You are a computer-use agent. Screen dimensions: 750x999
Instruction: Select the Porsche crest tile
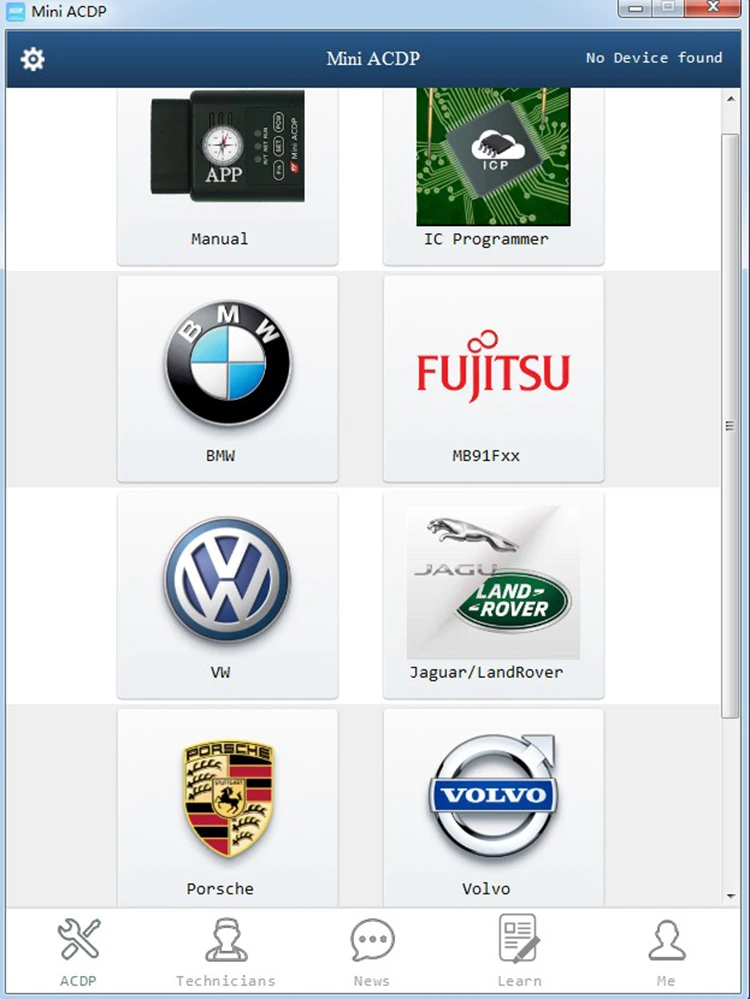pyautogui.click(x=227, y=808)
